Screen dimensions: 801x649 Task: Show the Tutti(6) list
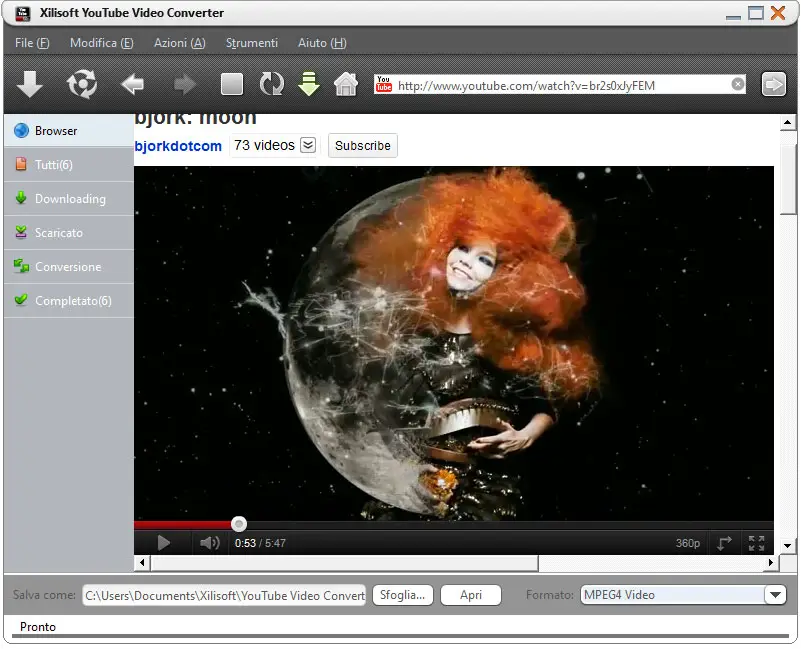(68, 165)
